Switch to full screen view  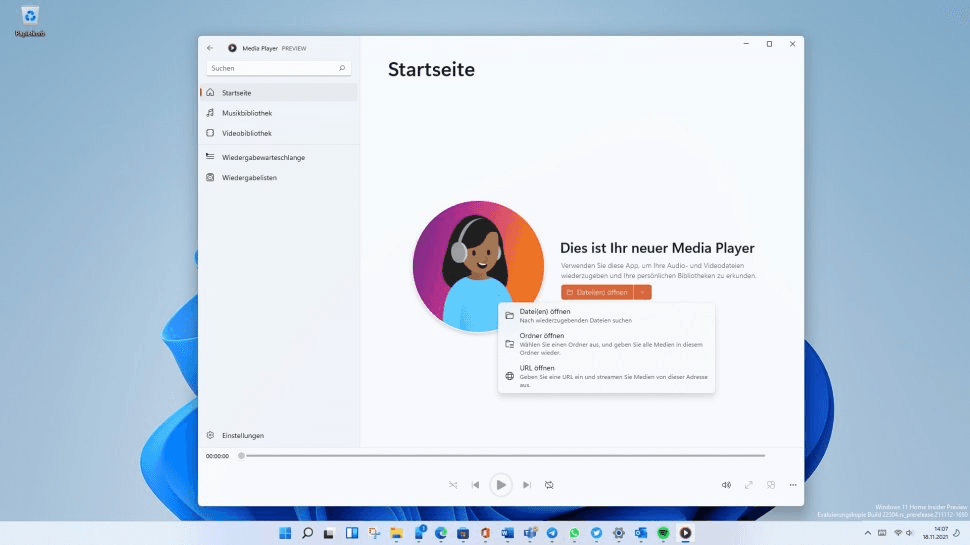[x=749, y=485]
